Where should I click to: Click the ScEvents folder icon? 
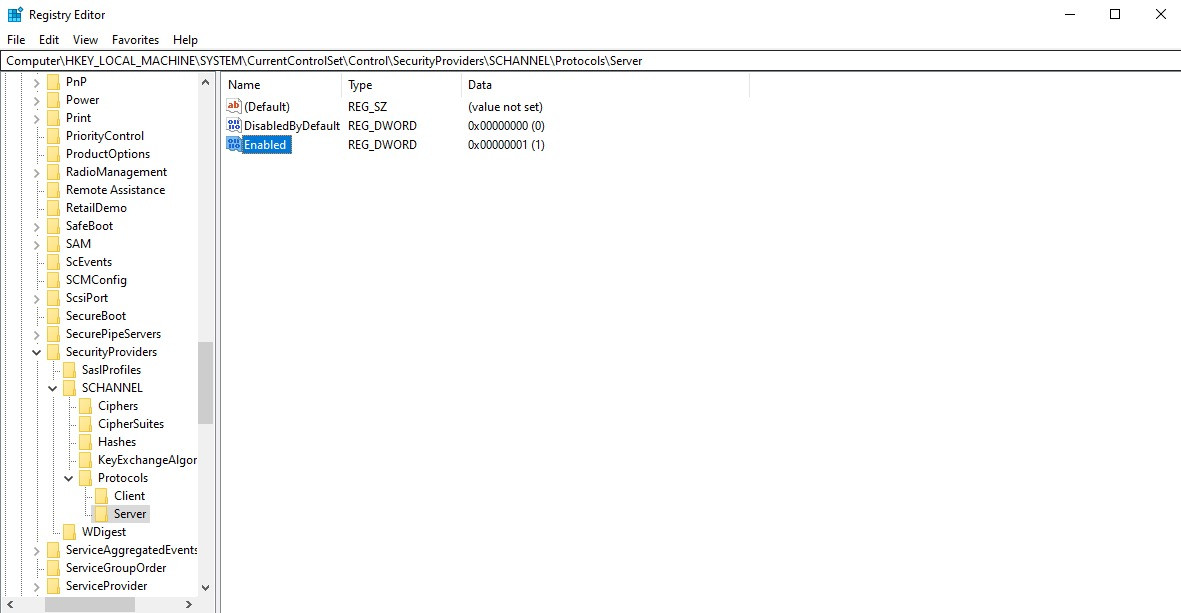[x=53, y=262]
